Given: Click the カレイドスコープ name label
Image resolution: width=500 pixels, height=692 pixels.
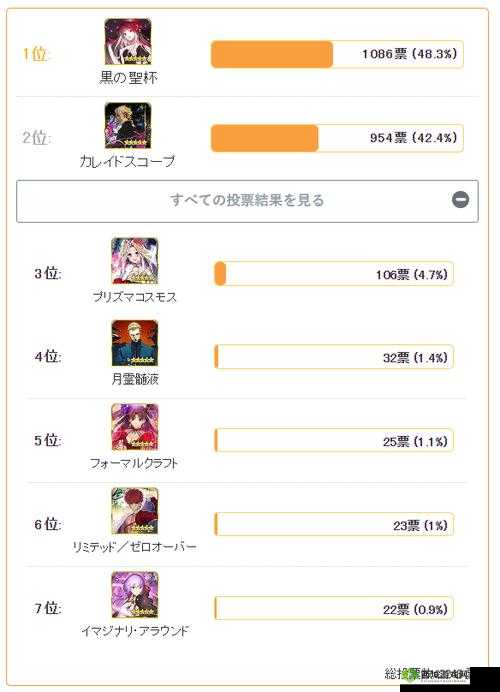Looking at the screenshot, I should click(128, 161).
